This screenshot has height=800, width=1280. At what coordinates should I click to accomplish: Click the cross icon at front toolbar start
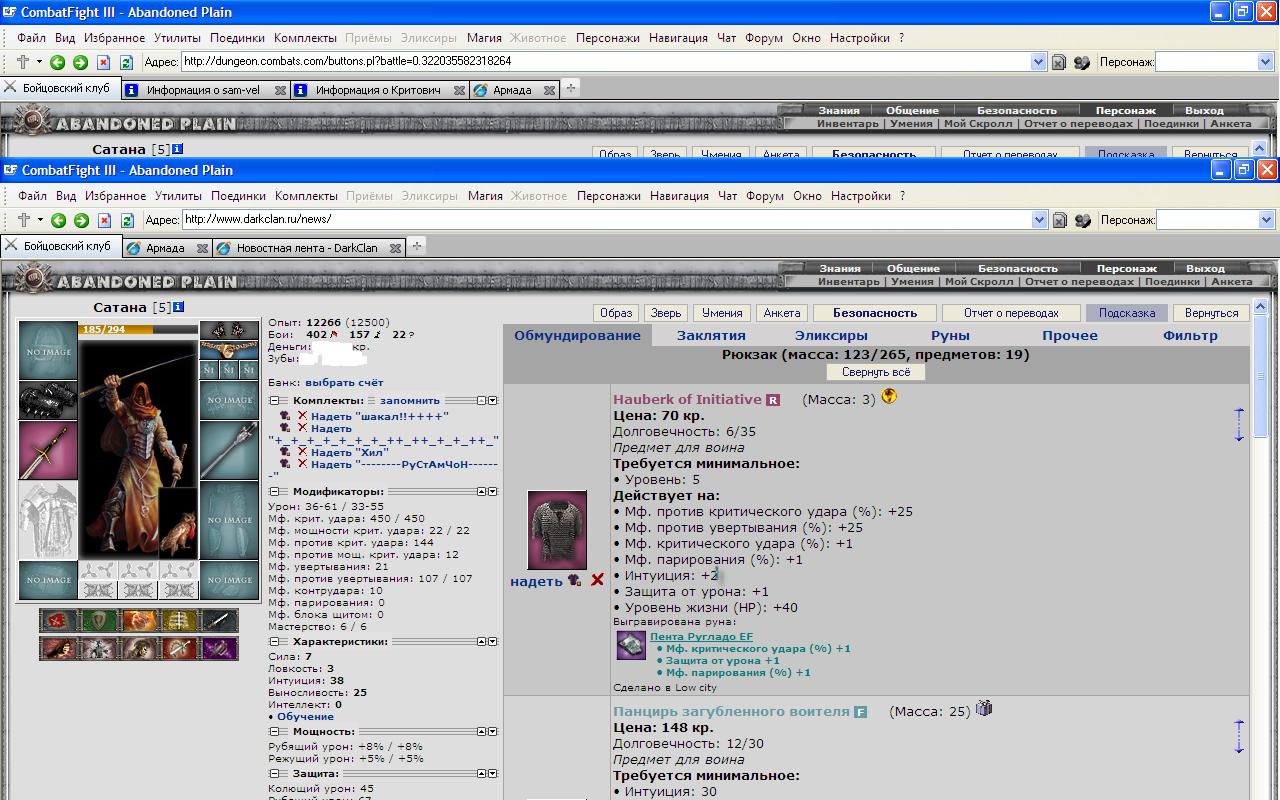[24, 219]
